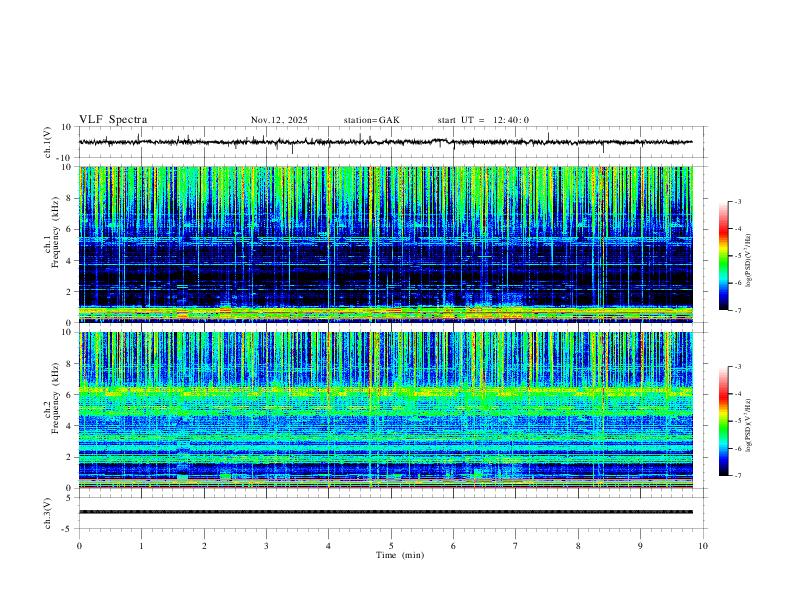Click the ch.1 voltage waveform trace
792x612 pixels.
(385, 142)
